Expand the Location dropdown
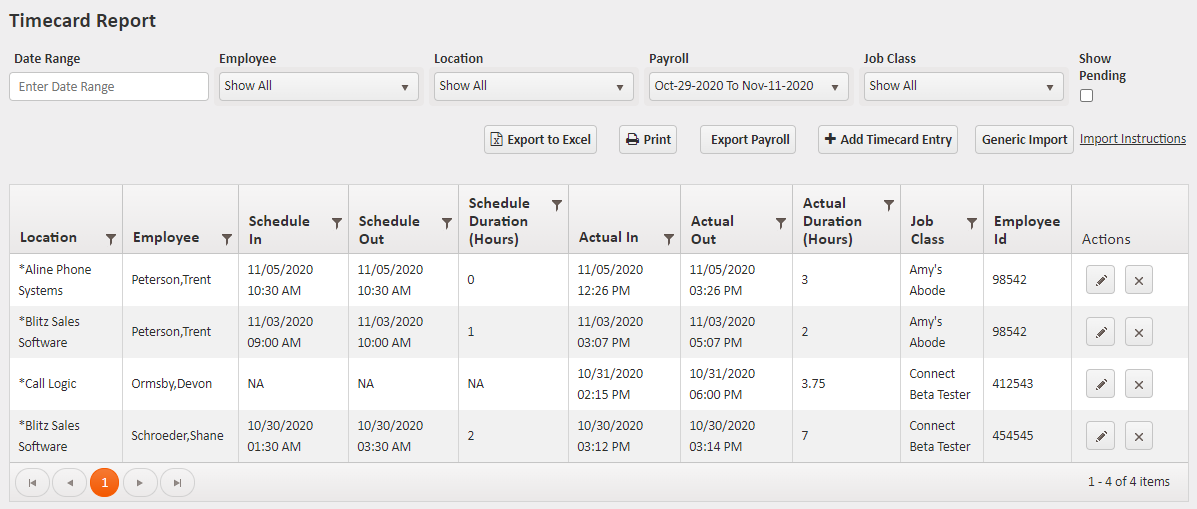 [x=533, y=87]
